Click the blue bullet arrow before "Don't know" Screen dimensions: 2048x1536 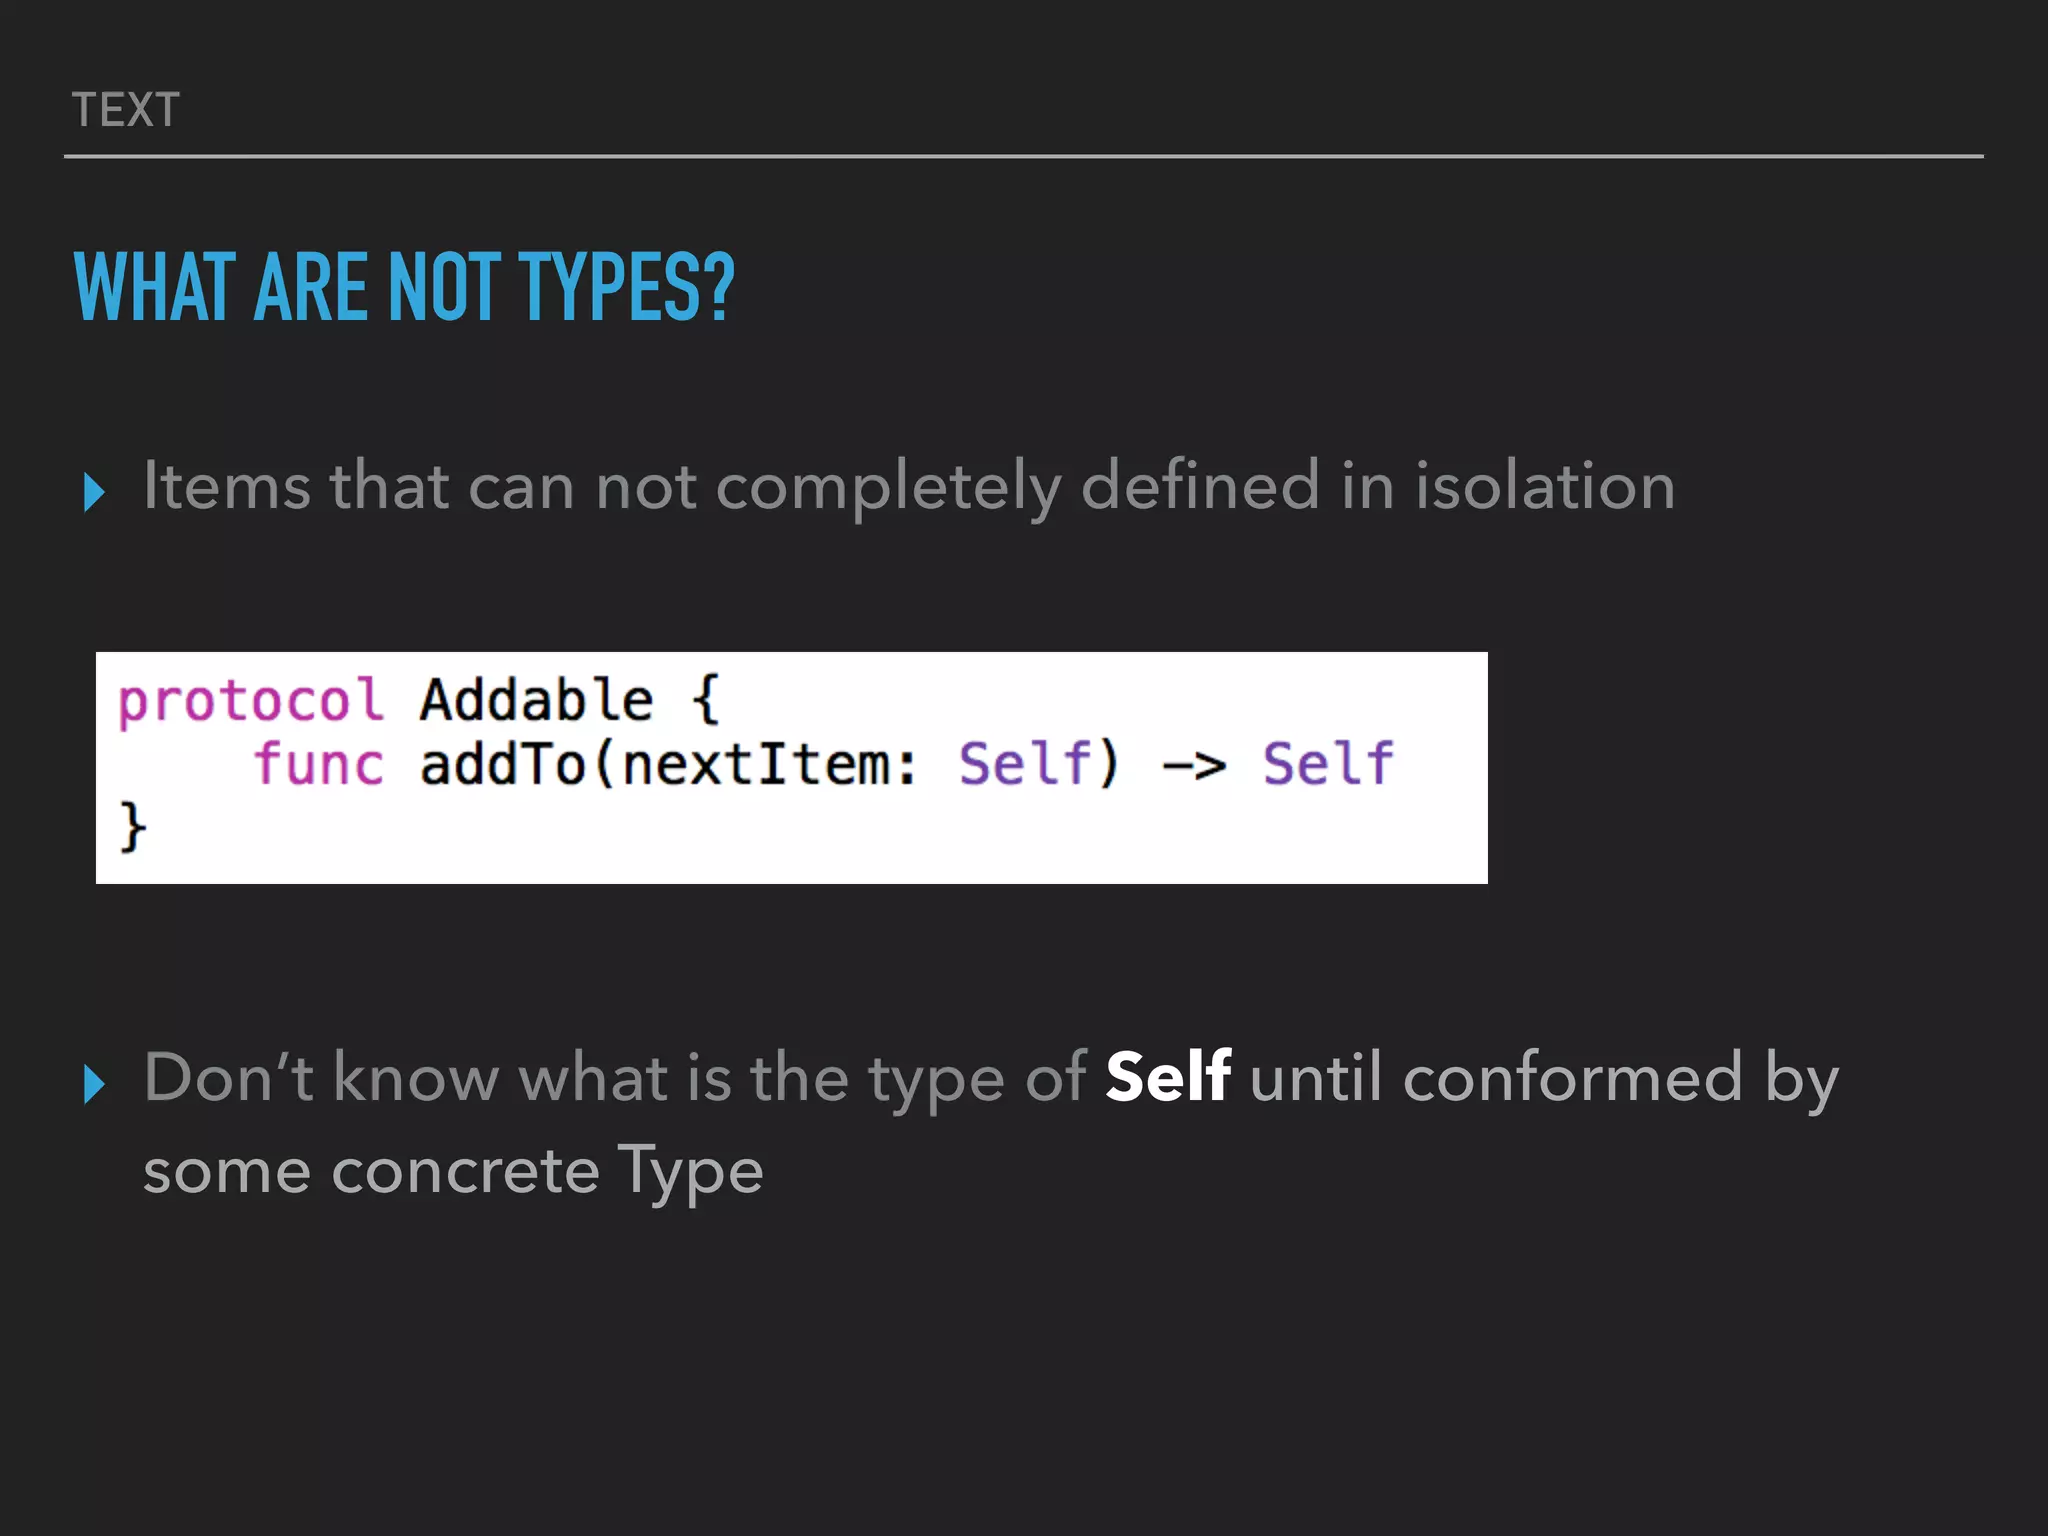pyautogui.click(x=94, y=1085)
